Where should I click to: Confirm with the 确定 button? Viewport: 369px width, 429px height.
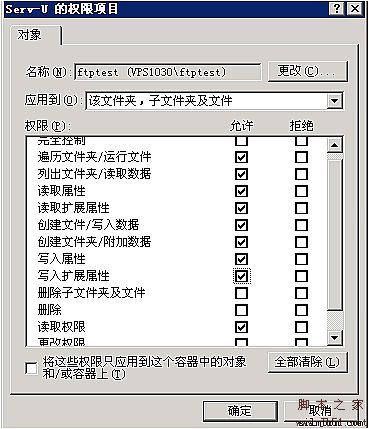(x=240, y=411)
